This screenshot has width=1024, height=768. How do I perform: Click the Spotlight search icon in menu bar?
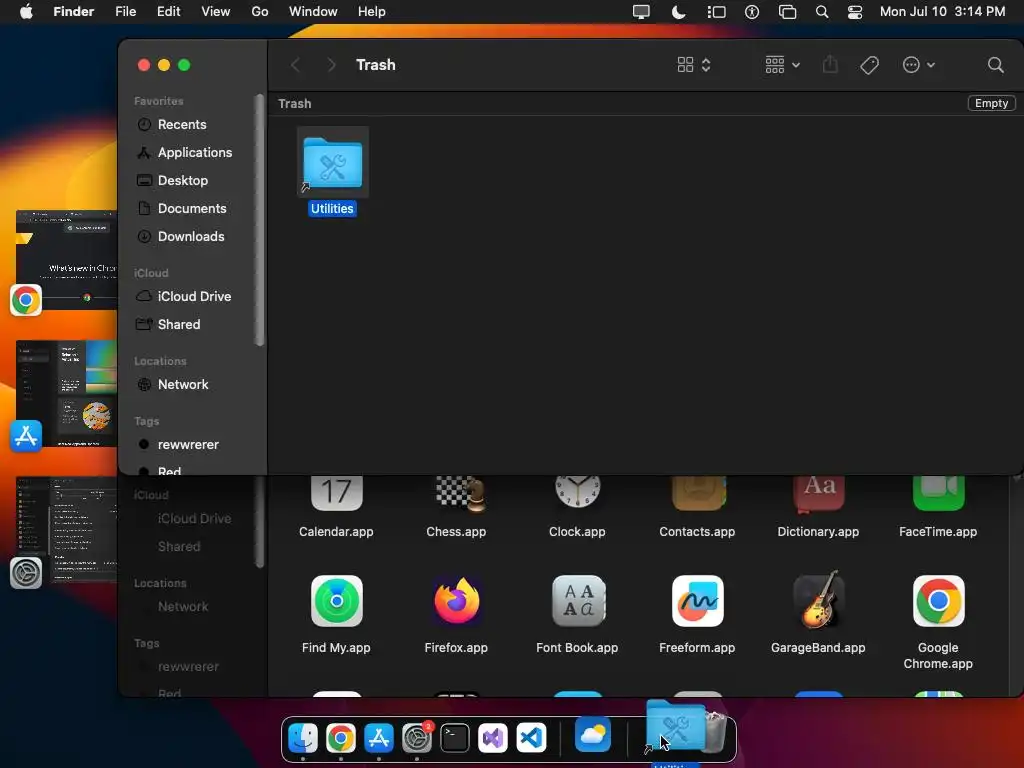(x=822, y=12)
